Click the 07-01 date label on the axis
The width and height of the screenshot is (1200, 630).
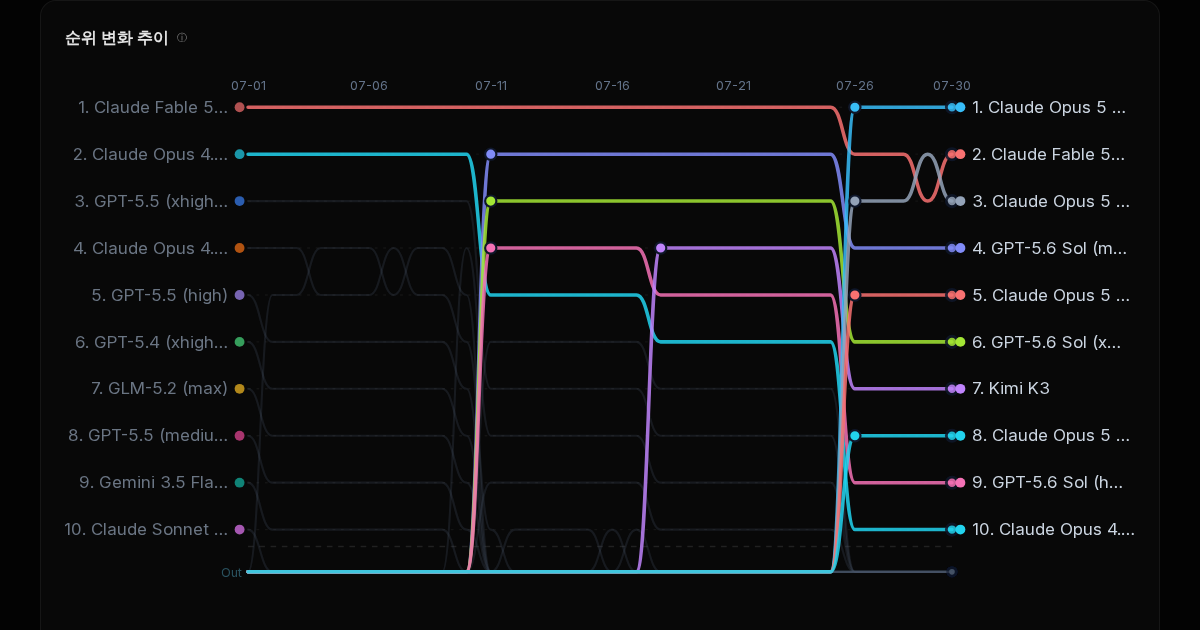(x=248, y=86)
